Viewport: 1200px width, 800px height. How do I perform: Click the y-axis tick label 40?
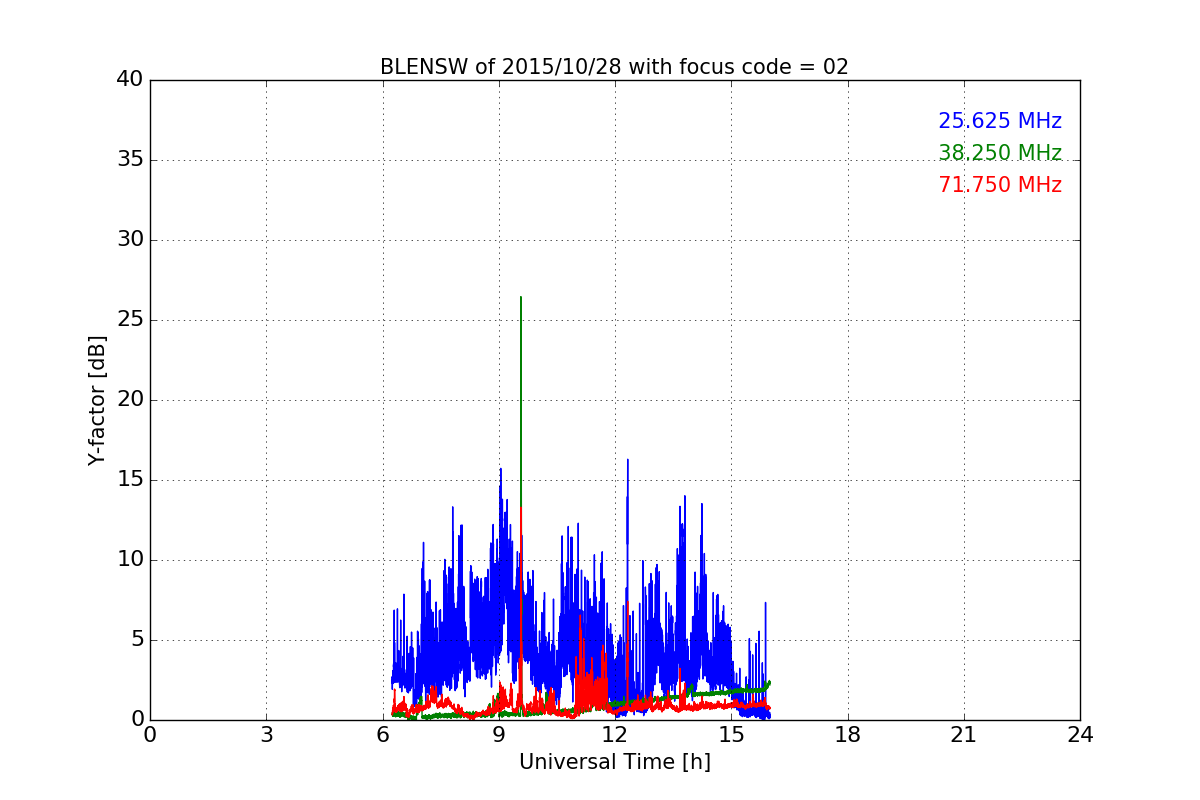pos(130,80)
